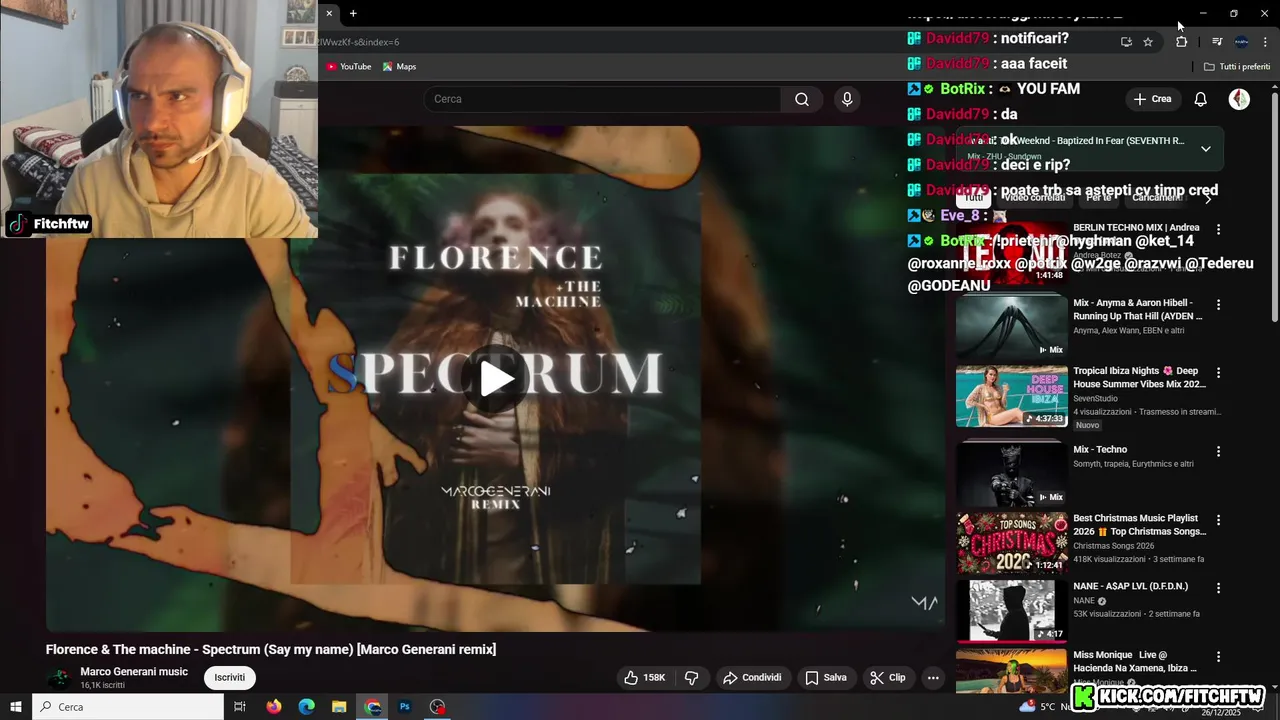Image resolution: width=1280 pixels, height=720 pixels.
Task: Open Marco Generani music channel name
Action: pyautogui.click(x=134, y=672)
